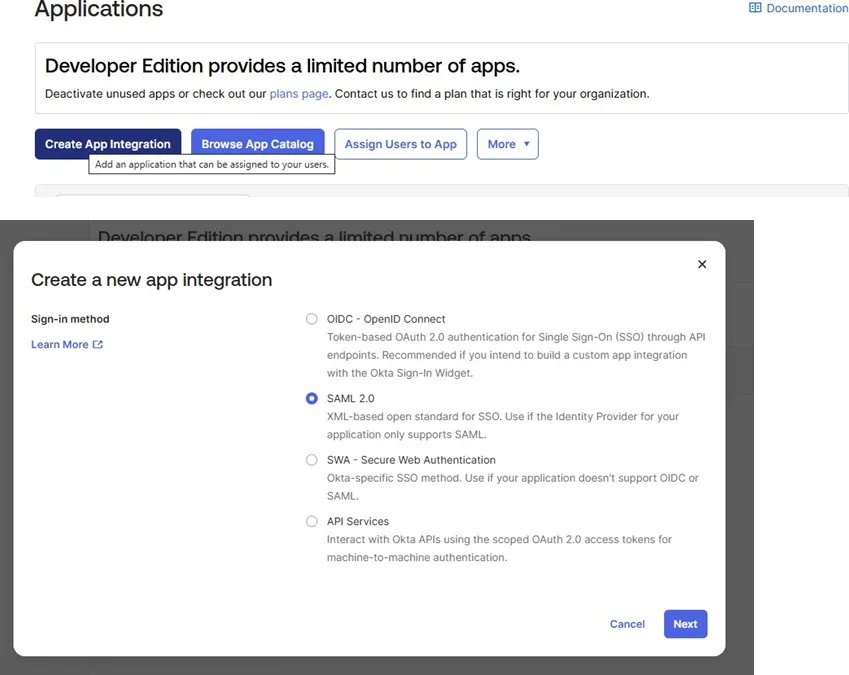The width and height of the screenshot is (849, 675).
Task: Click Next to continue app creation
Action: tap(685, 624)
